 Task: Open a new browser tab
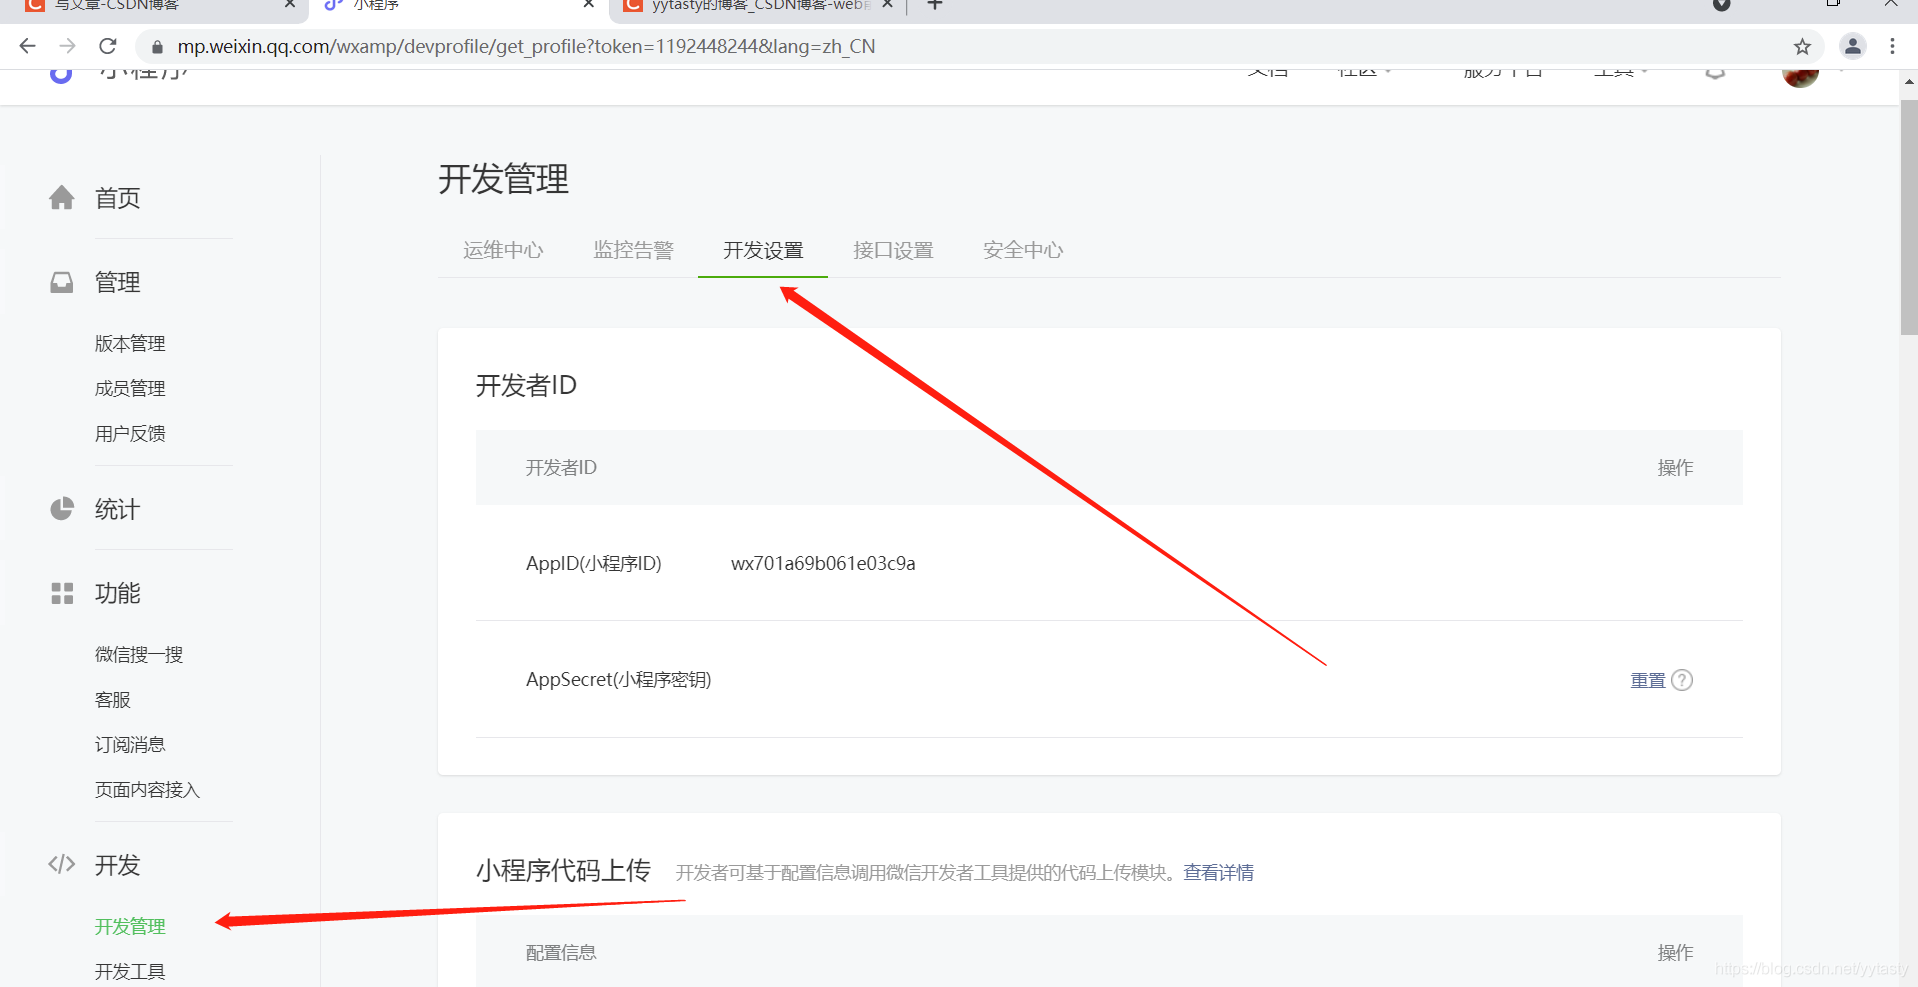click(935, 5)
